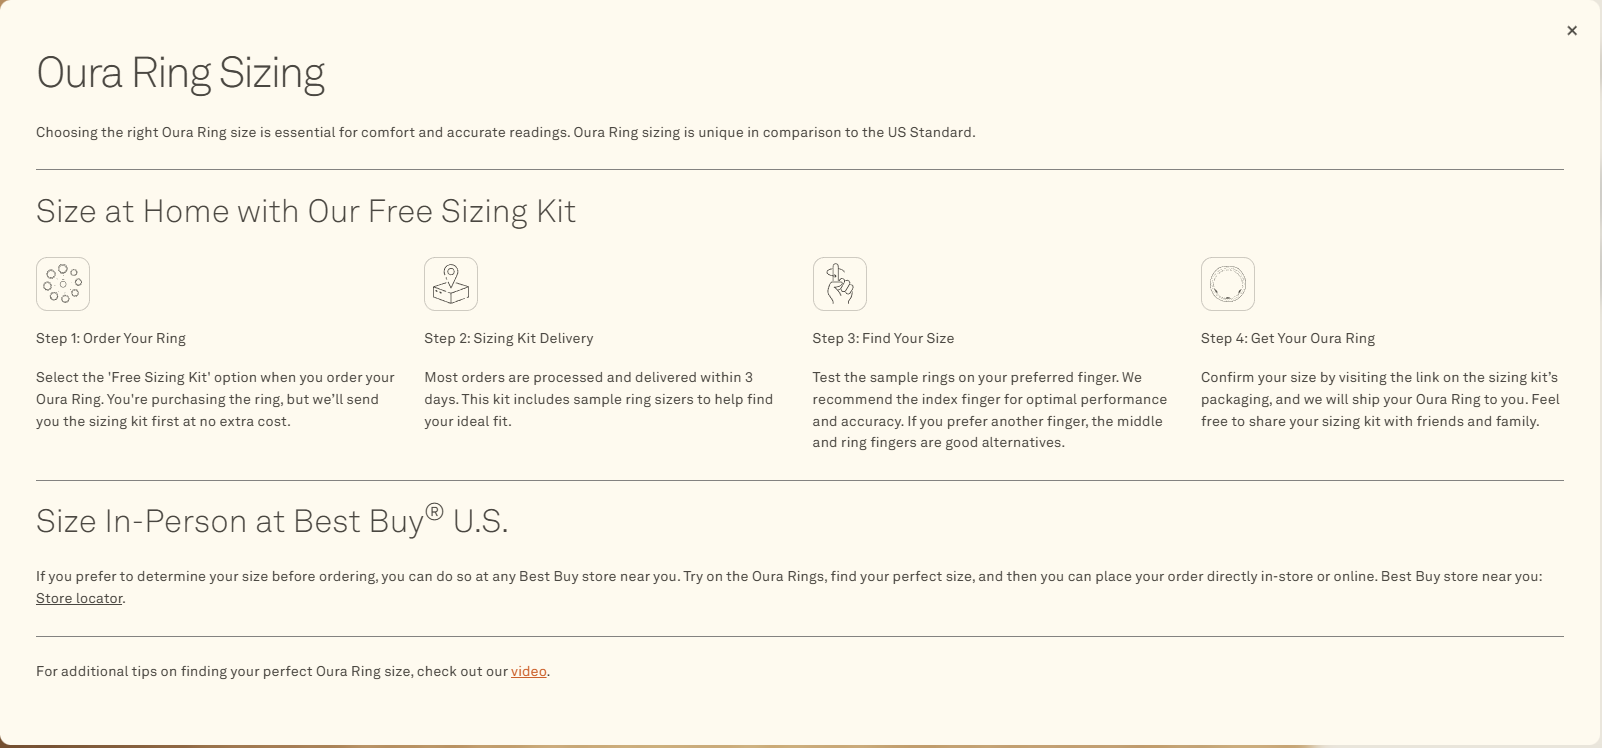The height and width of the screenshot is (748, 1602).
Task: Click the 'Size In-Person at Best Buy U.S.' heading
Action: [x=272, y=521]
